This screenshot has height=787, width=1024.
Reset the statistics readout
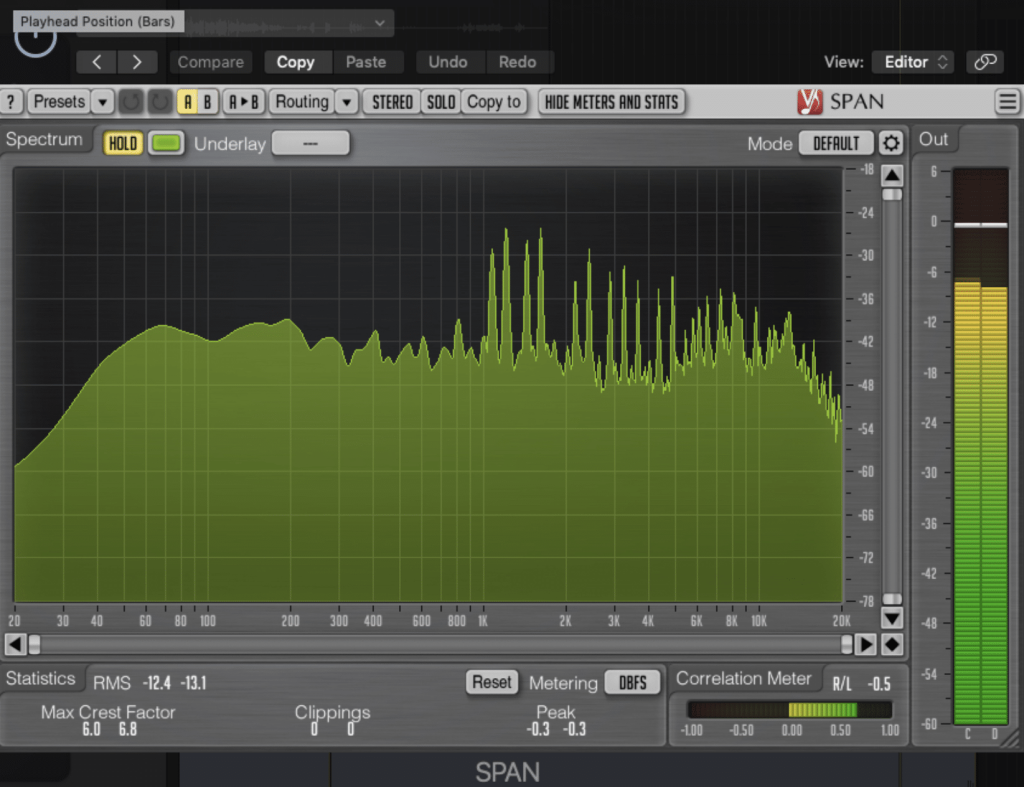492,682
